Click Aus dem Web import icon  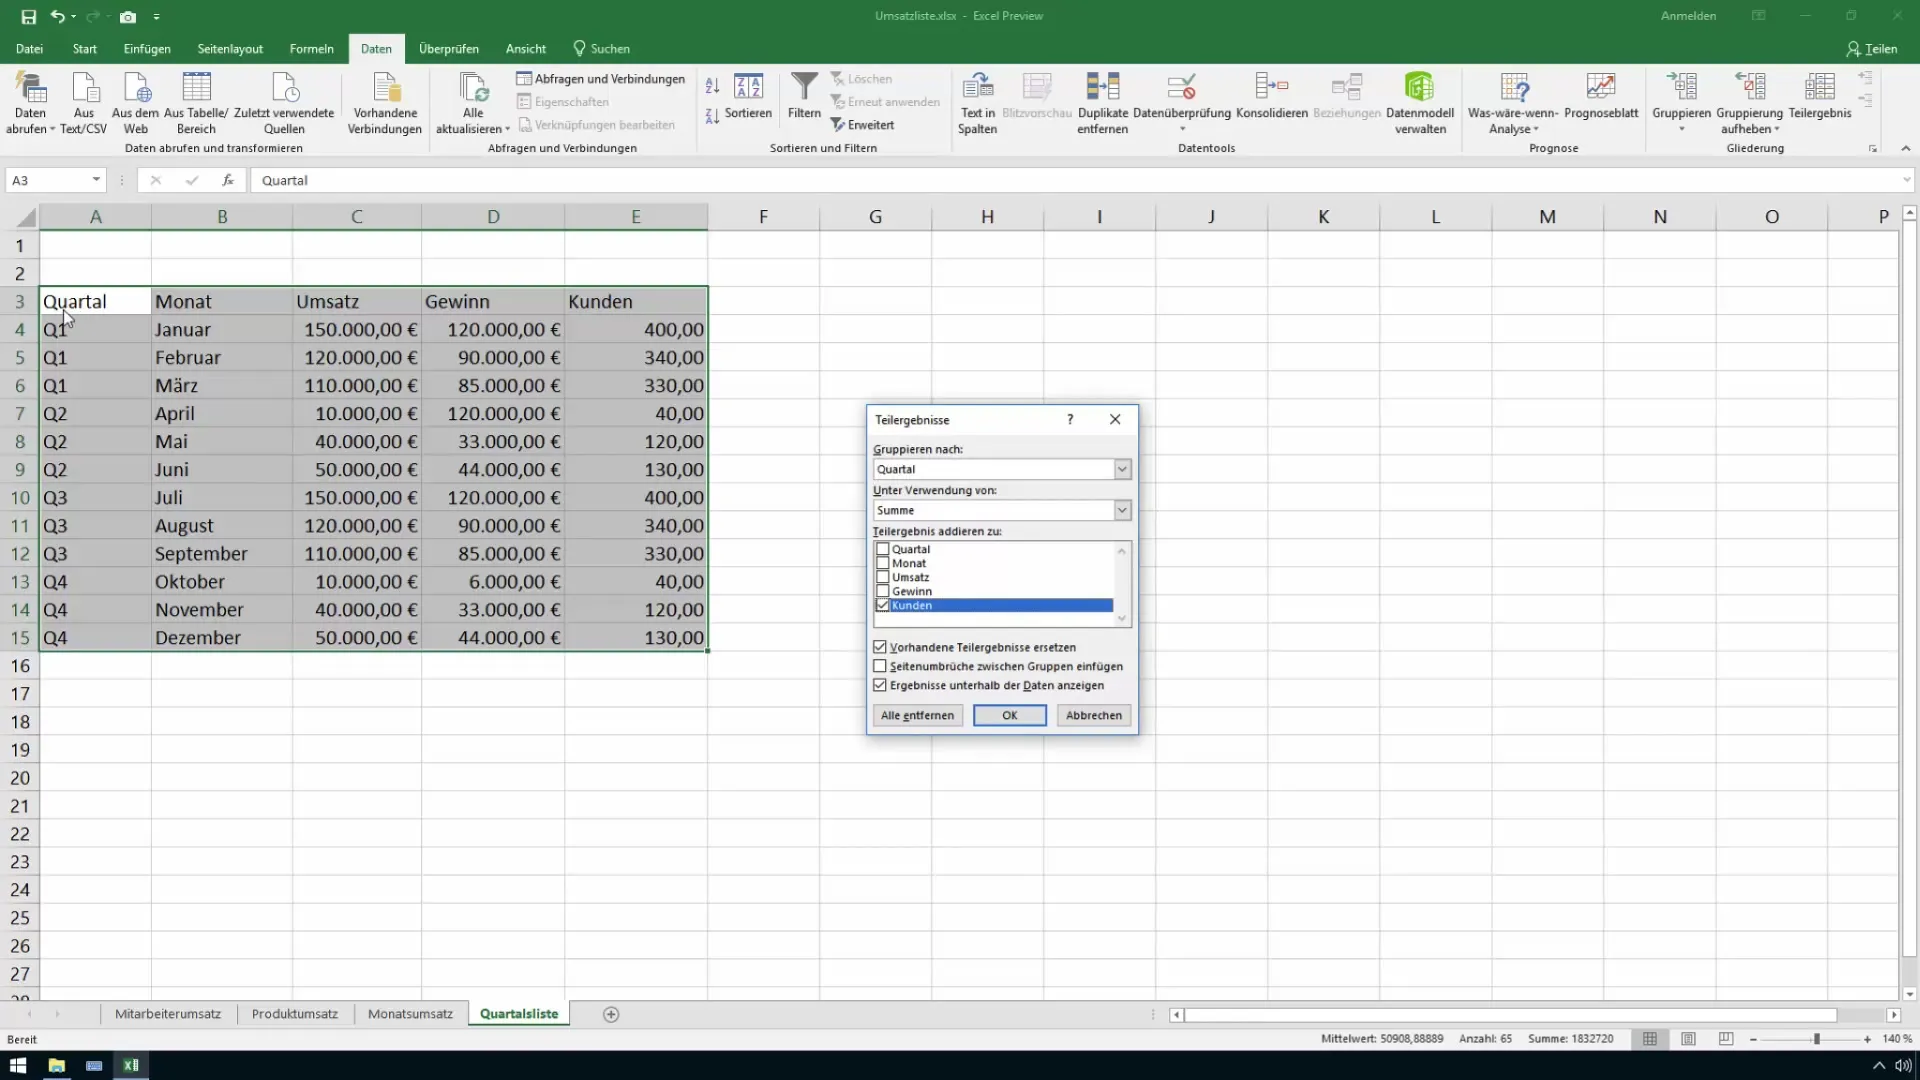(136, 103)
